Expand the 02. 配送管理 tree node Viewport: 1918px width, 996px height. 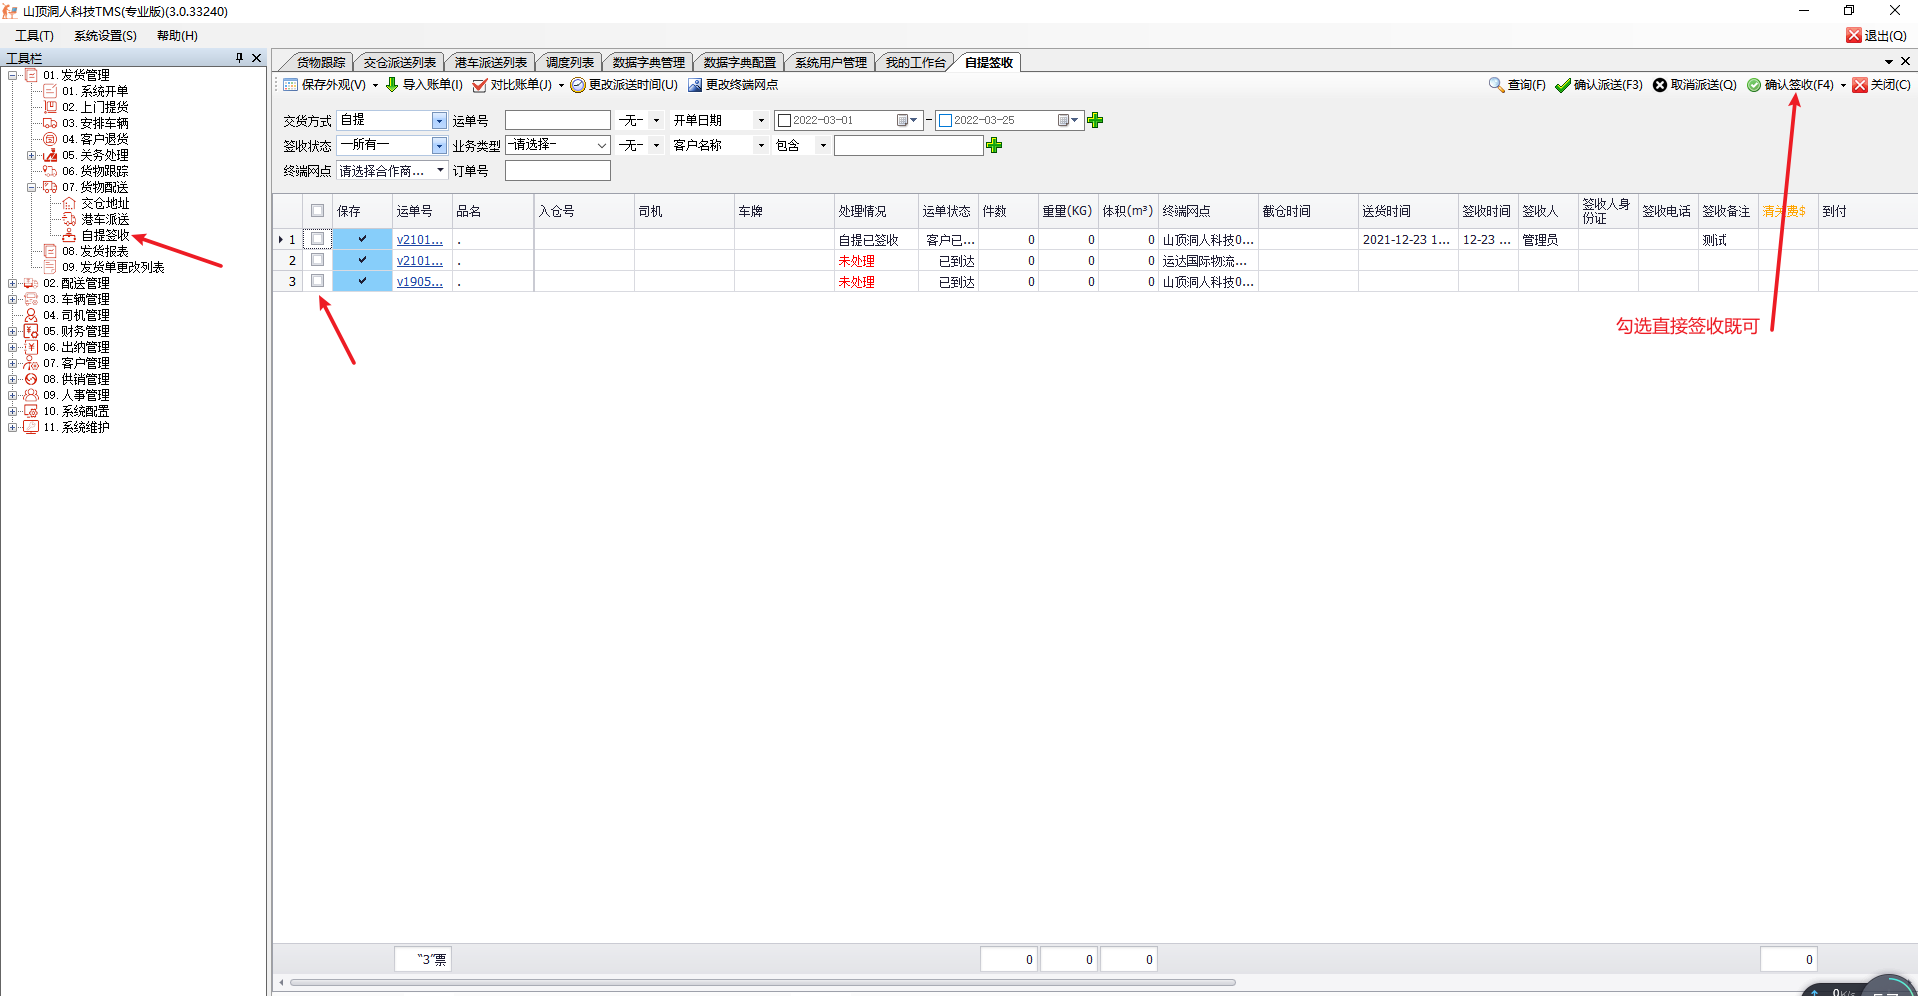[x=12, y=283]
